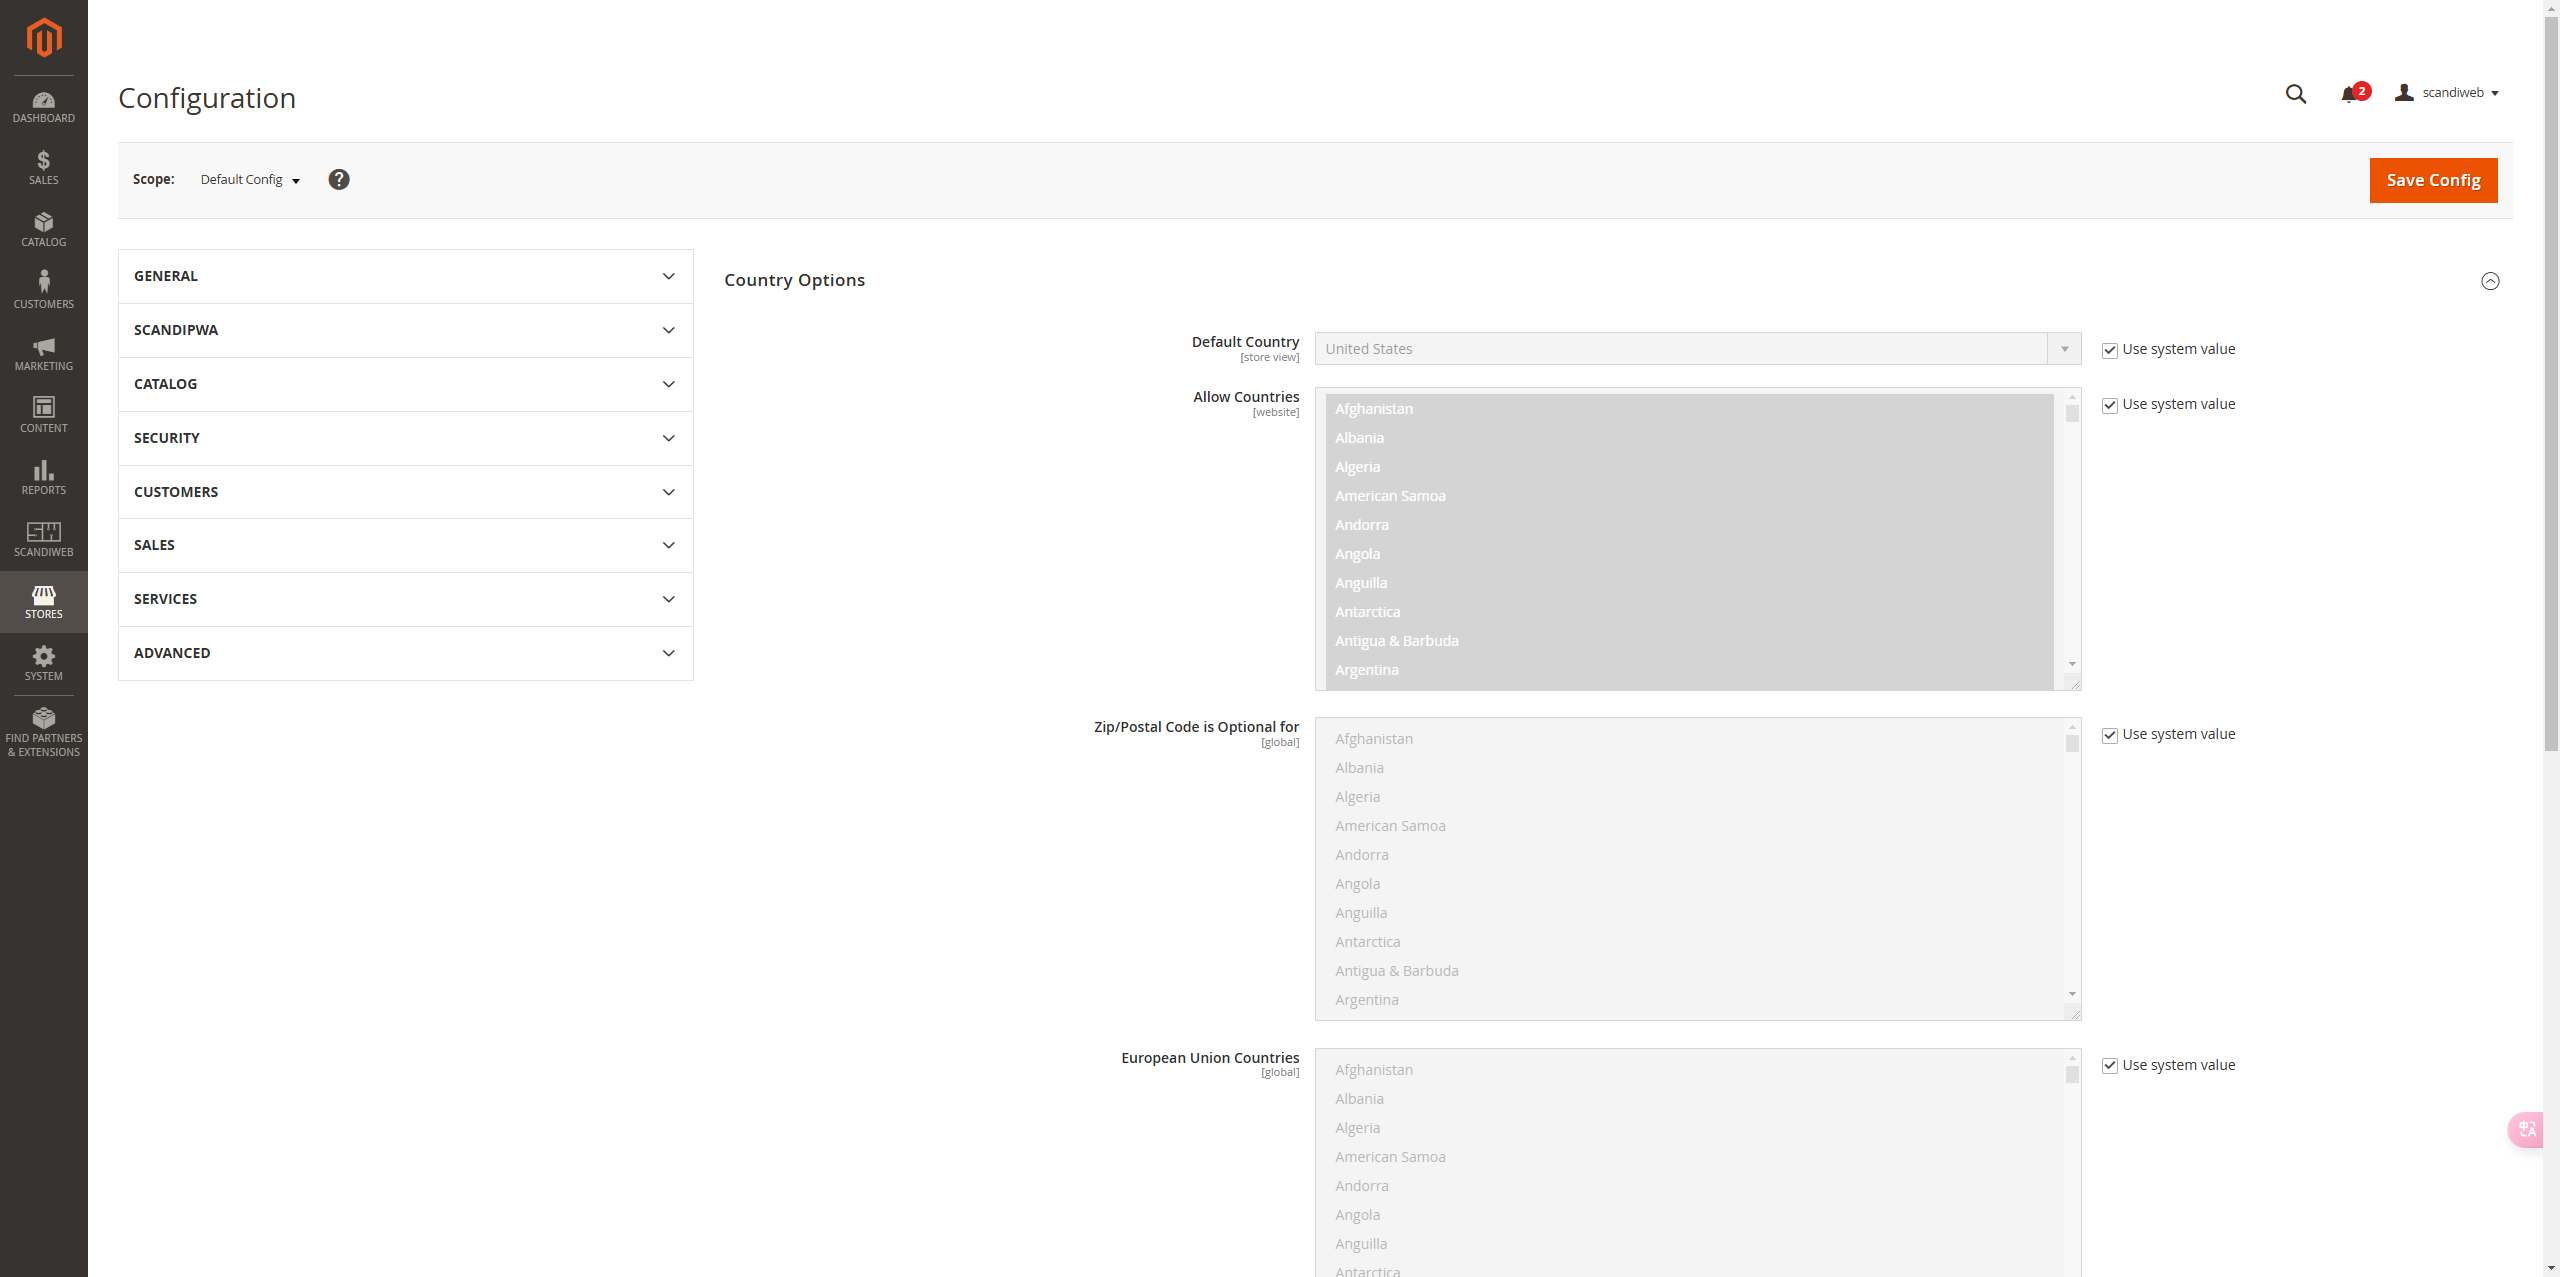2560x1277 pixels.
Task: Open the Dashboard sidebar icon
Action: coord(43,107)
